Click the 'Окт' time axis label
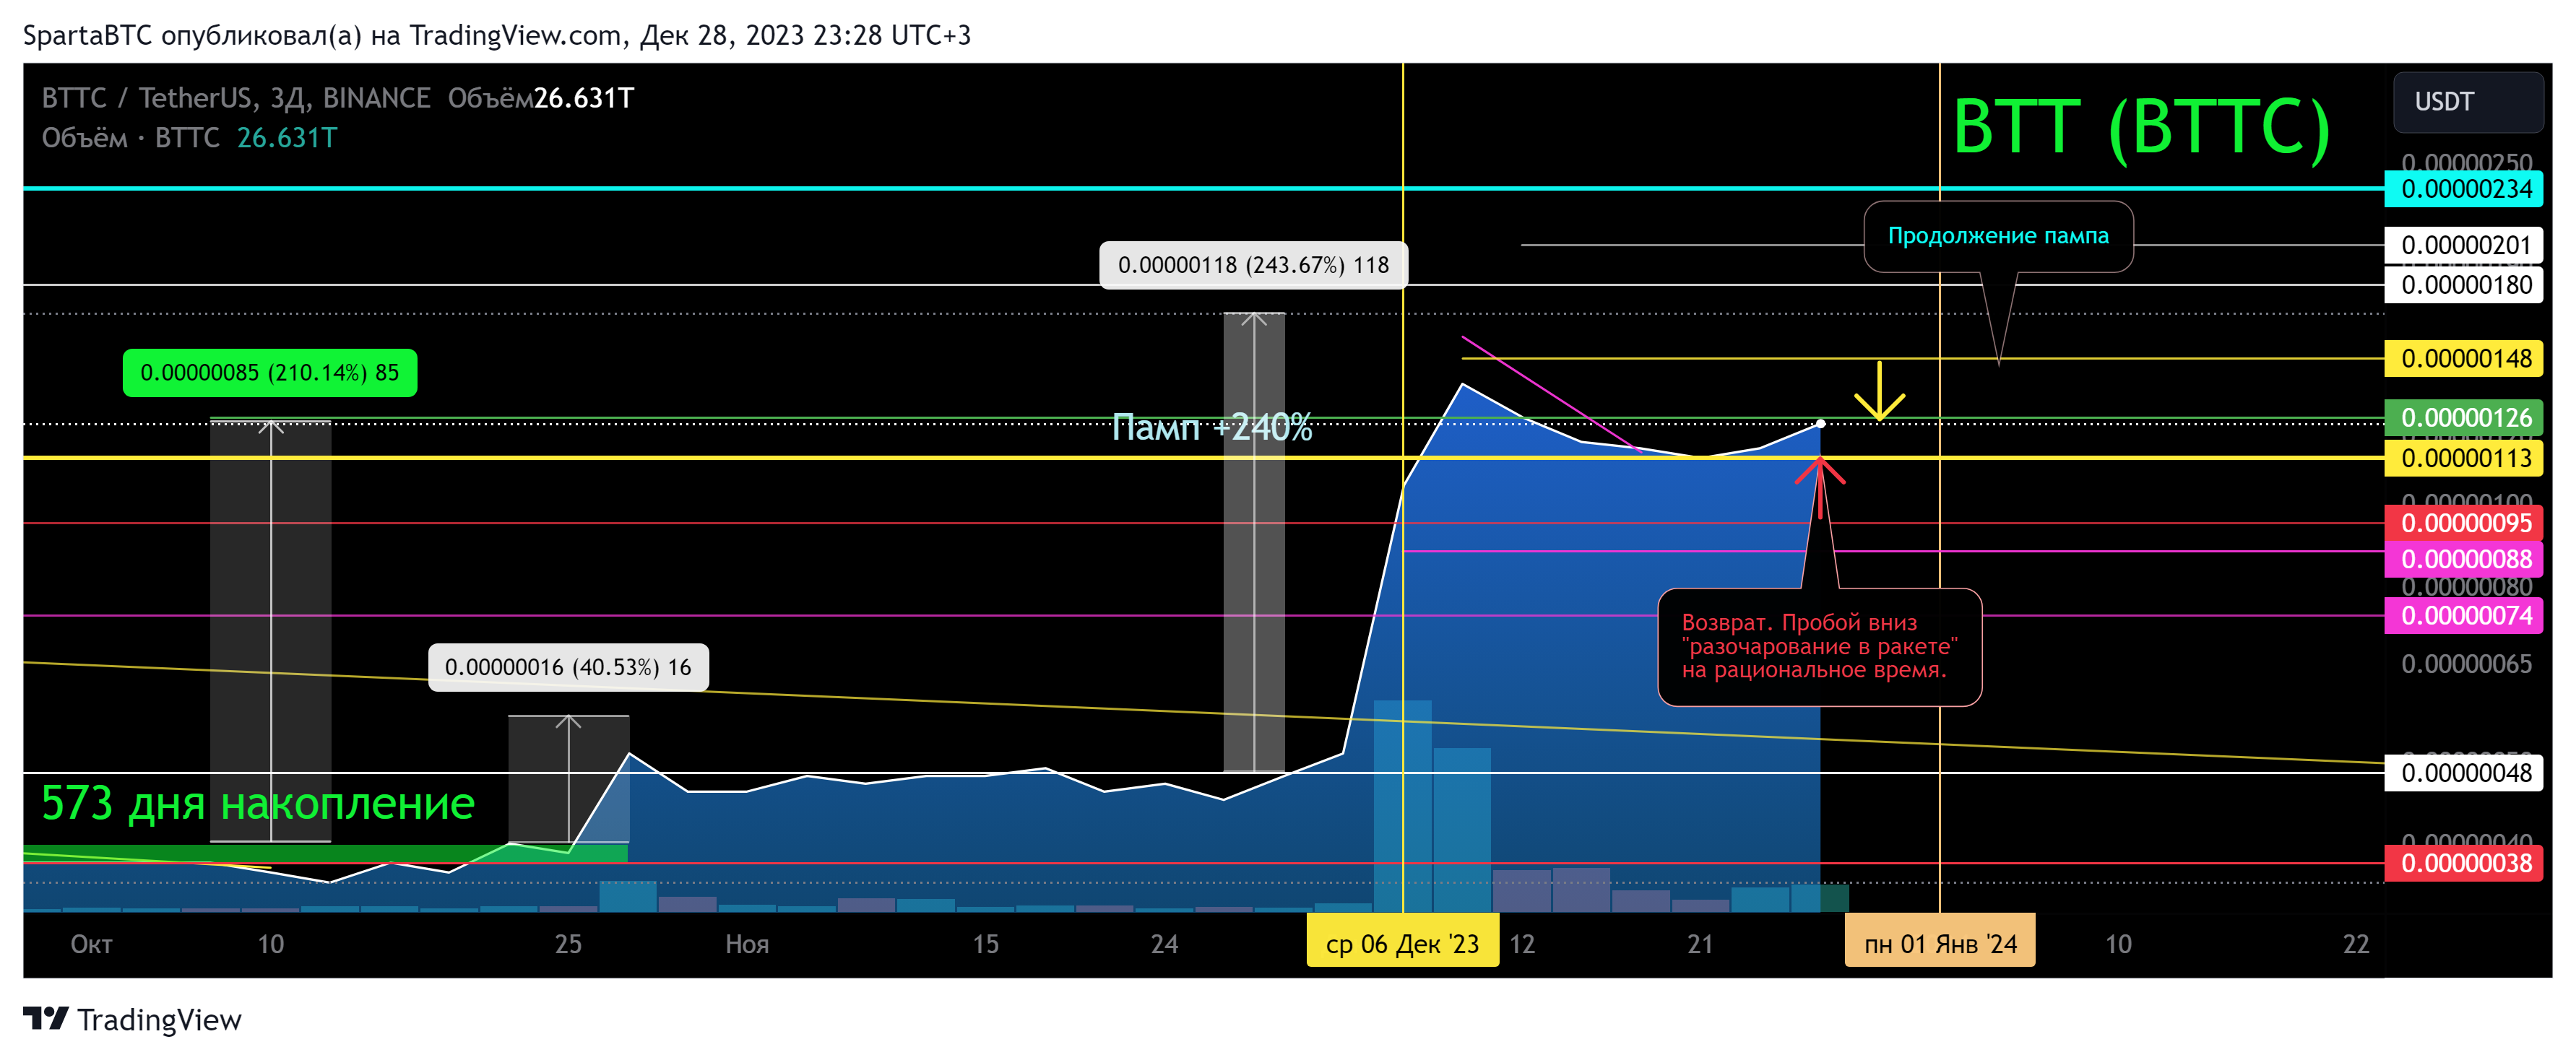 pyautogui.click(x=91, y=944)
